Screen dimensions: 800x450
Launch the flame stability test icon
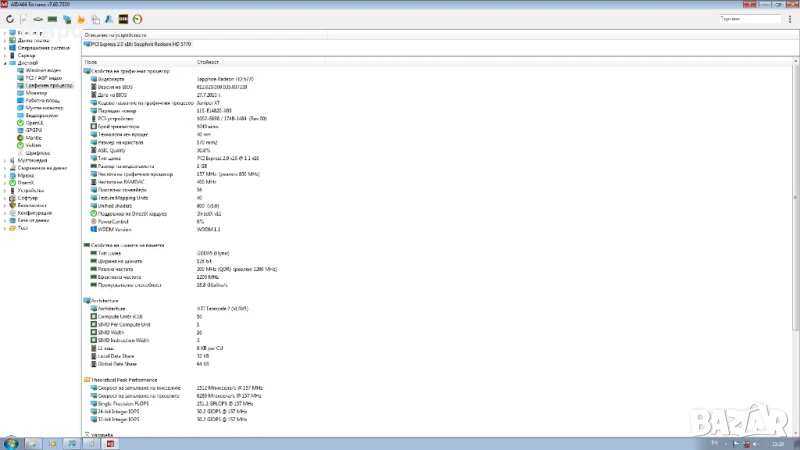81,19
